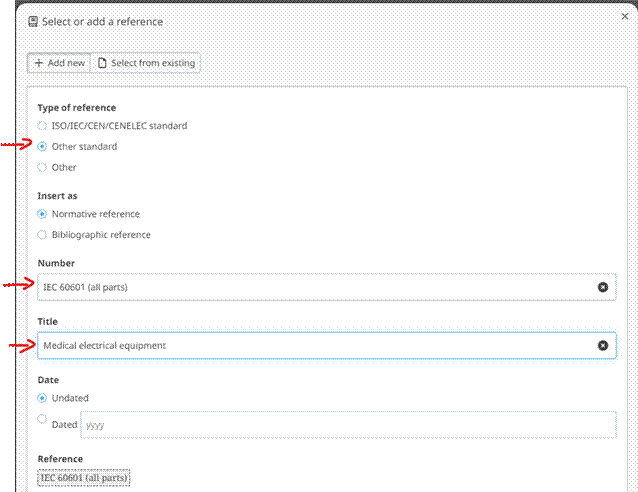
Task: Click the save icon in dialog title
Action: [33, 21]
